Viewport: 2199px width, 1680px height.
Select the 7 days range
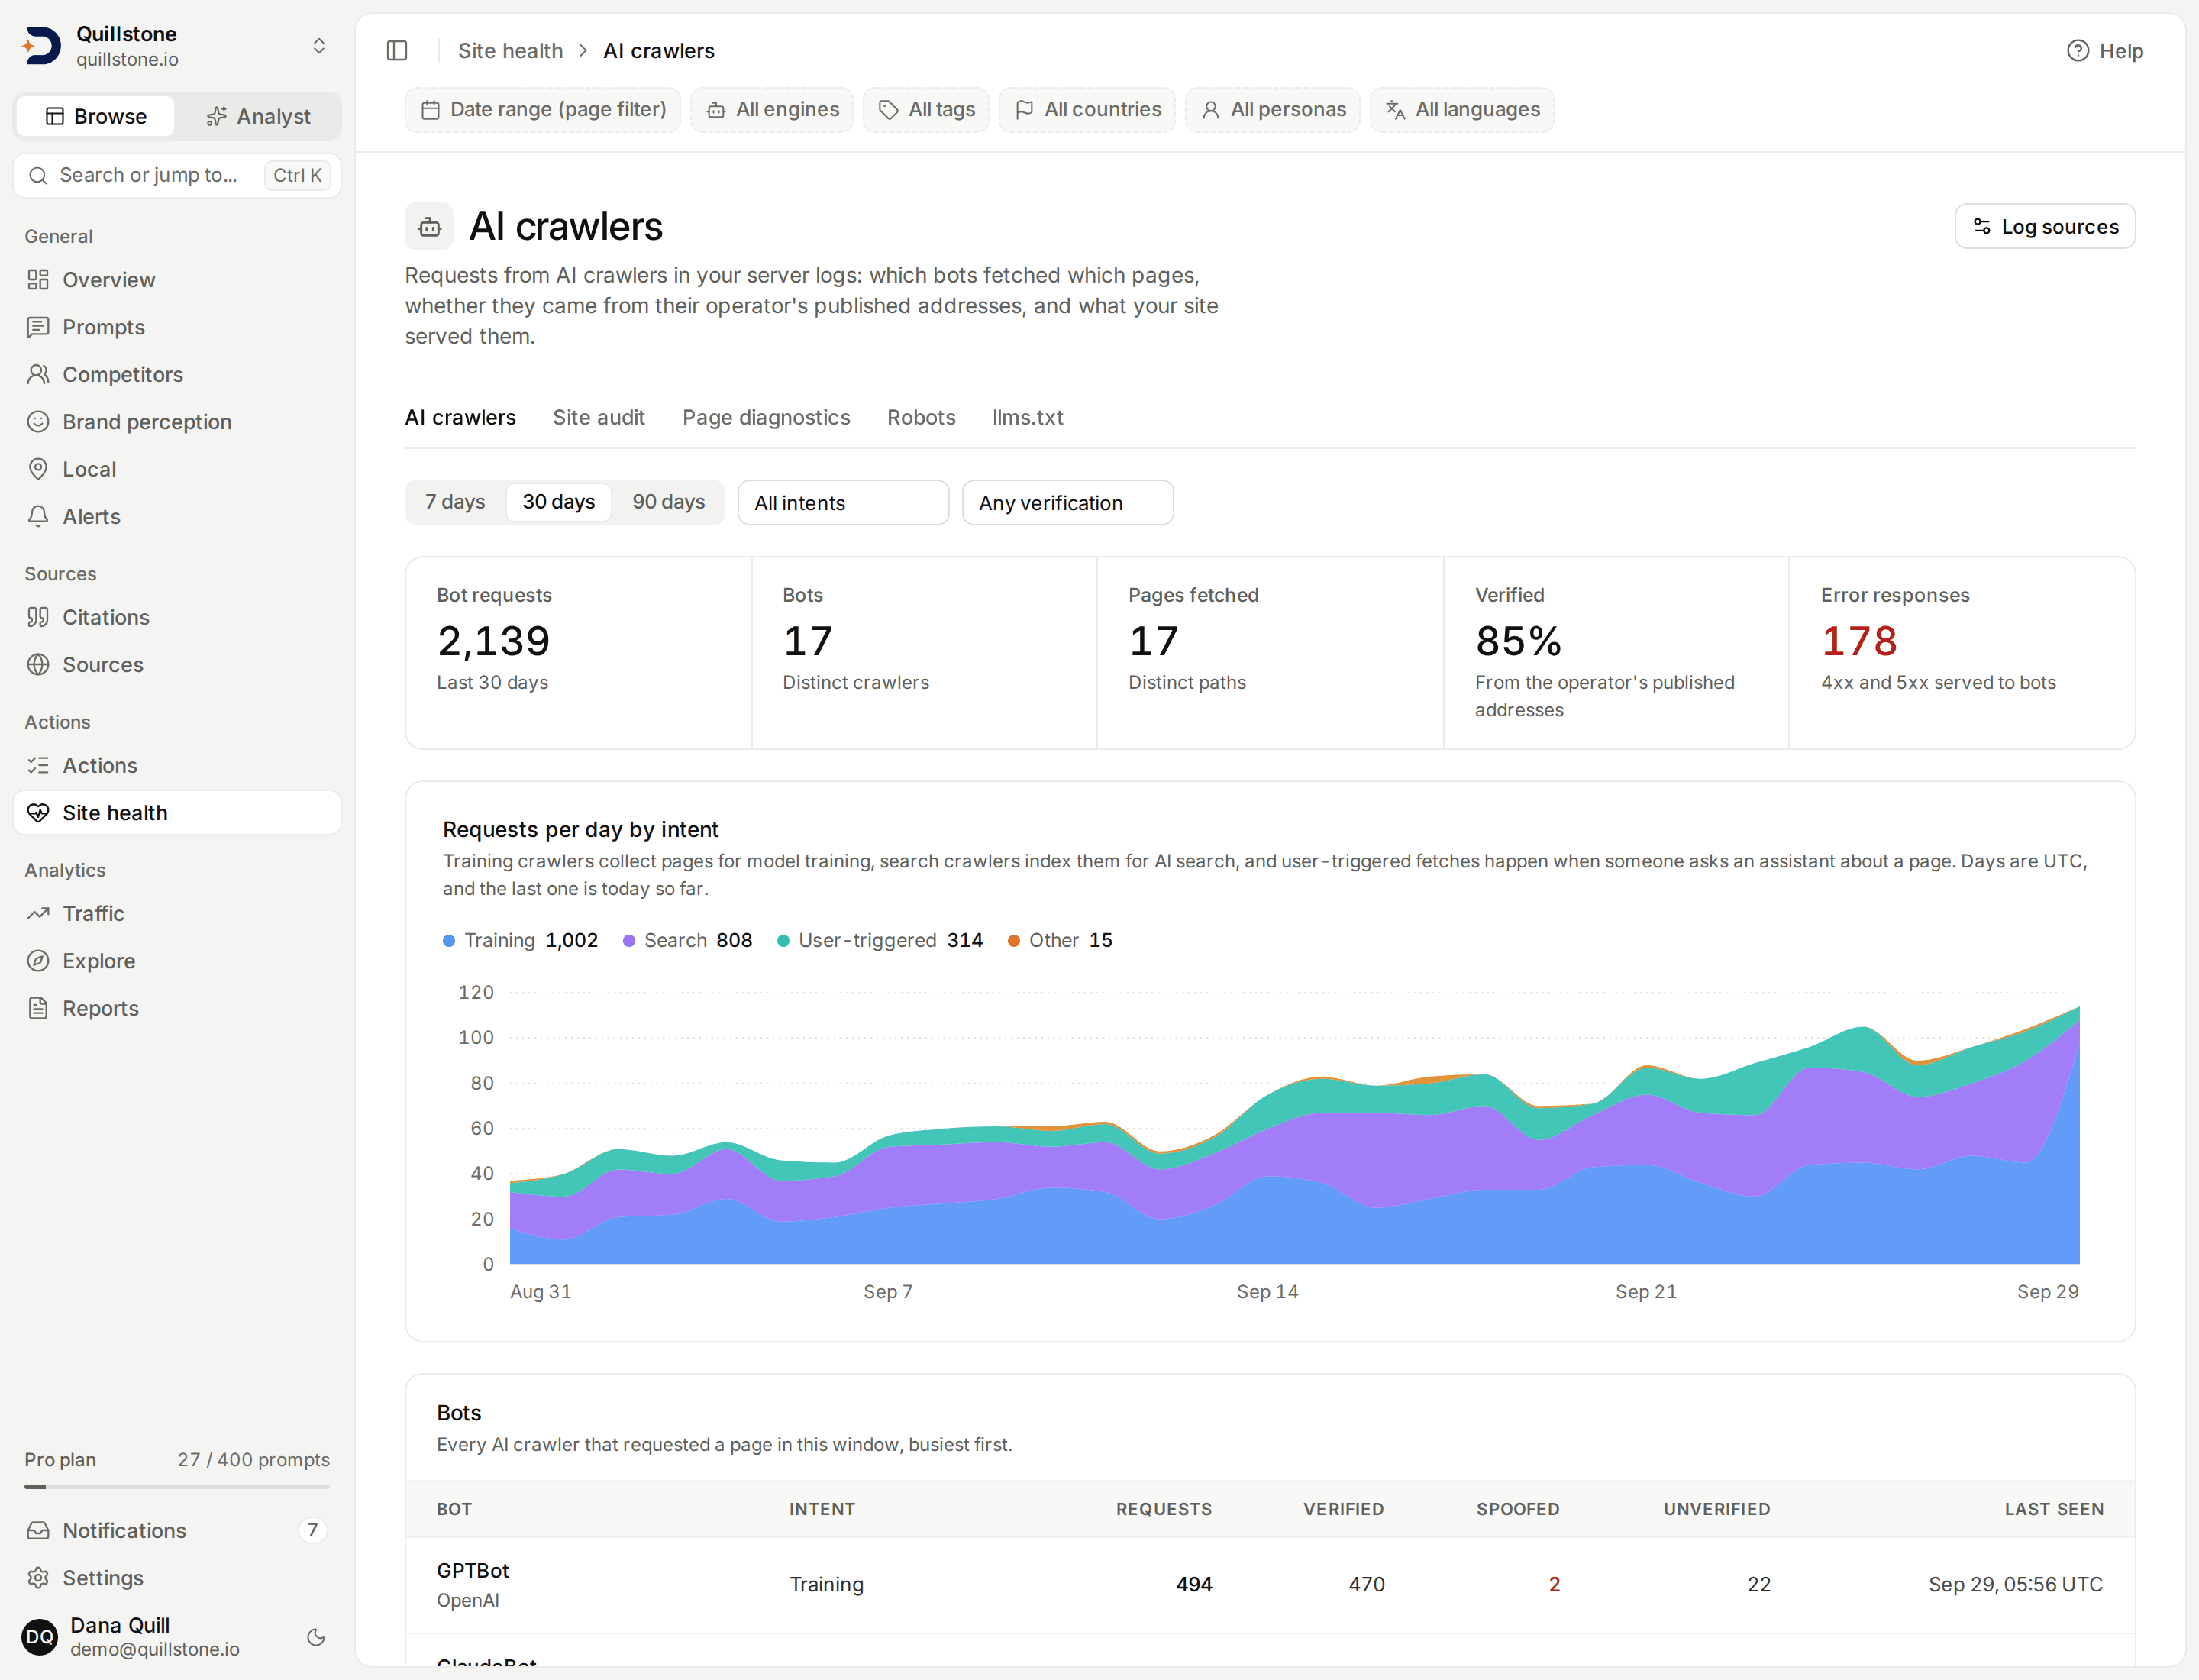point(455,502)
